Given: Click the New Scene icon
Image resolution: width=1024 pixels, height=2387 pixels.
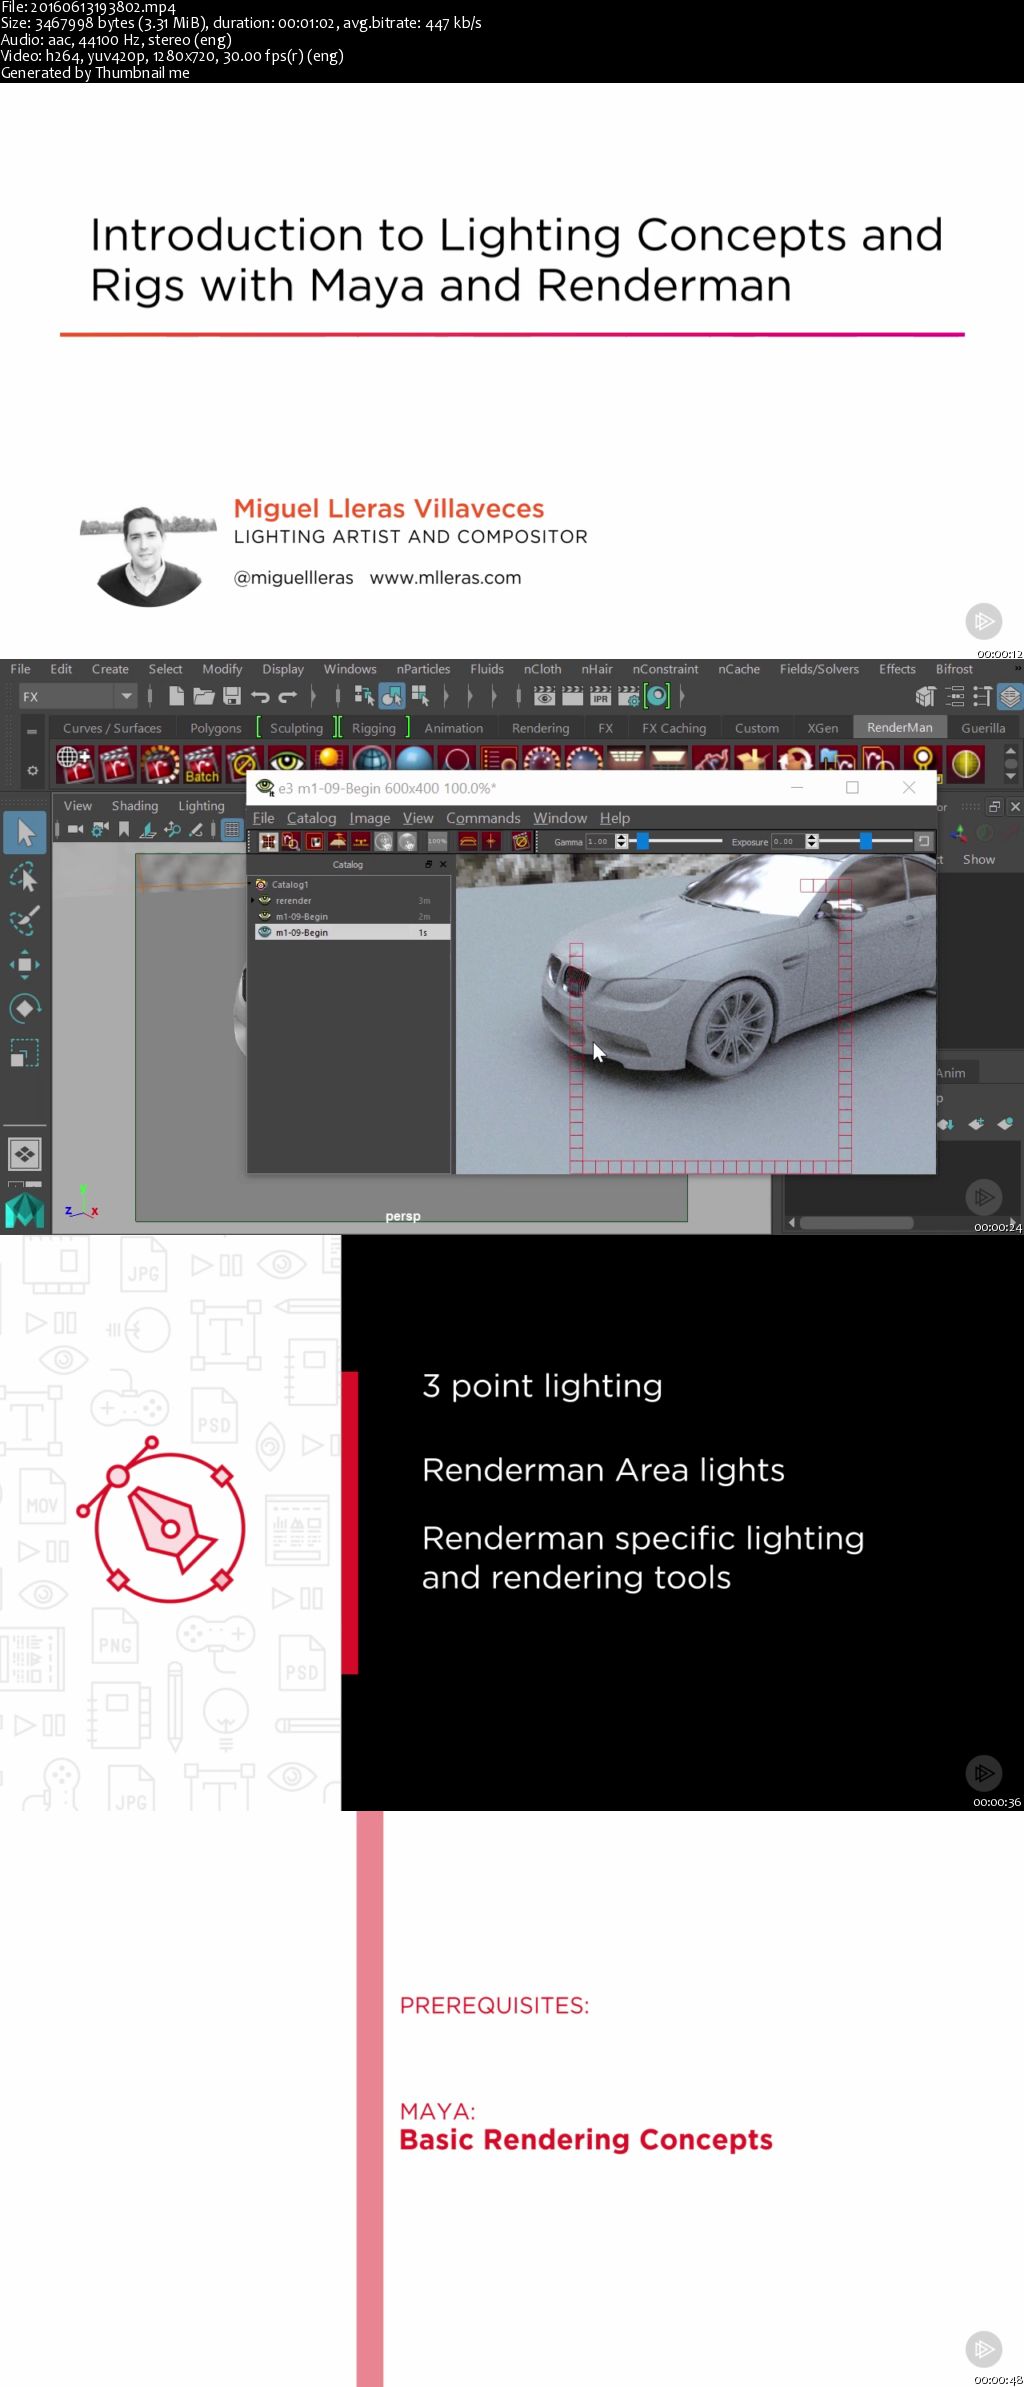Looking at the screenshot, I should pos(176,696).
